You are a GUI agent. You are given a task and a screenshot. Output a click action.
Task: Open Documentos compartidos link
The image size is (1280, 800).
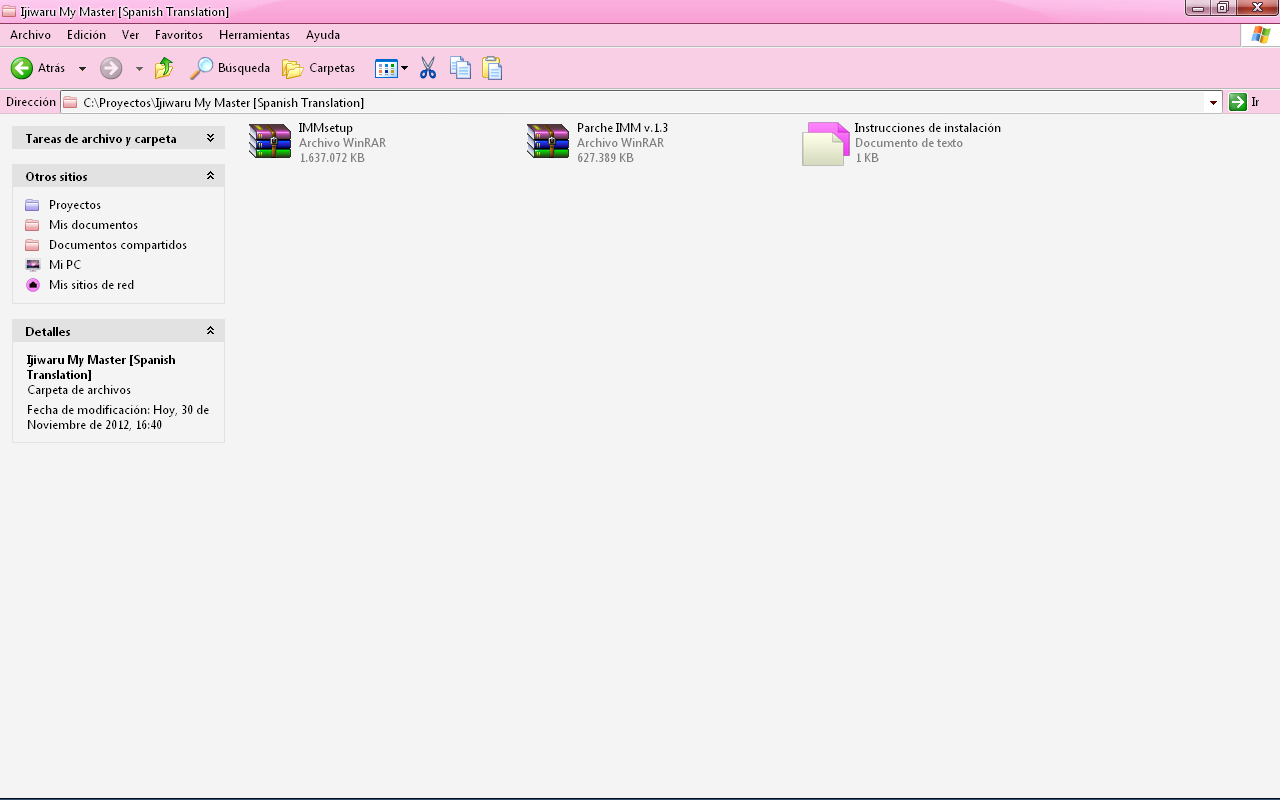[x=118, y=245]
